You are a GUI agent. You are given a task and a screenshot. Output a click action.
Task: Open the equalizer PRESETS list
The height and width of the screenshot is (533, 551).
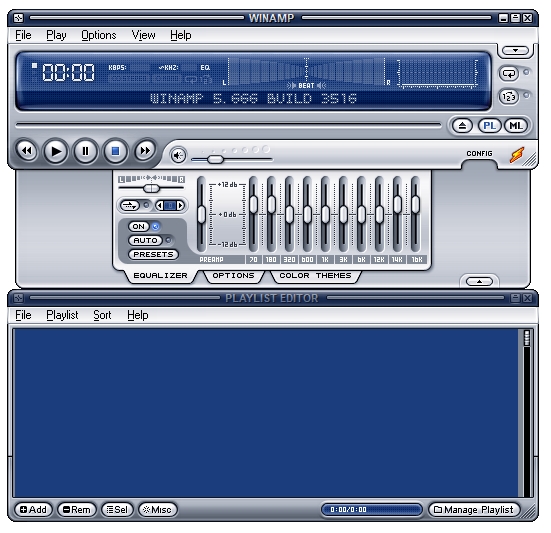[x=154, y=254]
